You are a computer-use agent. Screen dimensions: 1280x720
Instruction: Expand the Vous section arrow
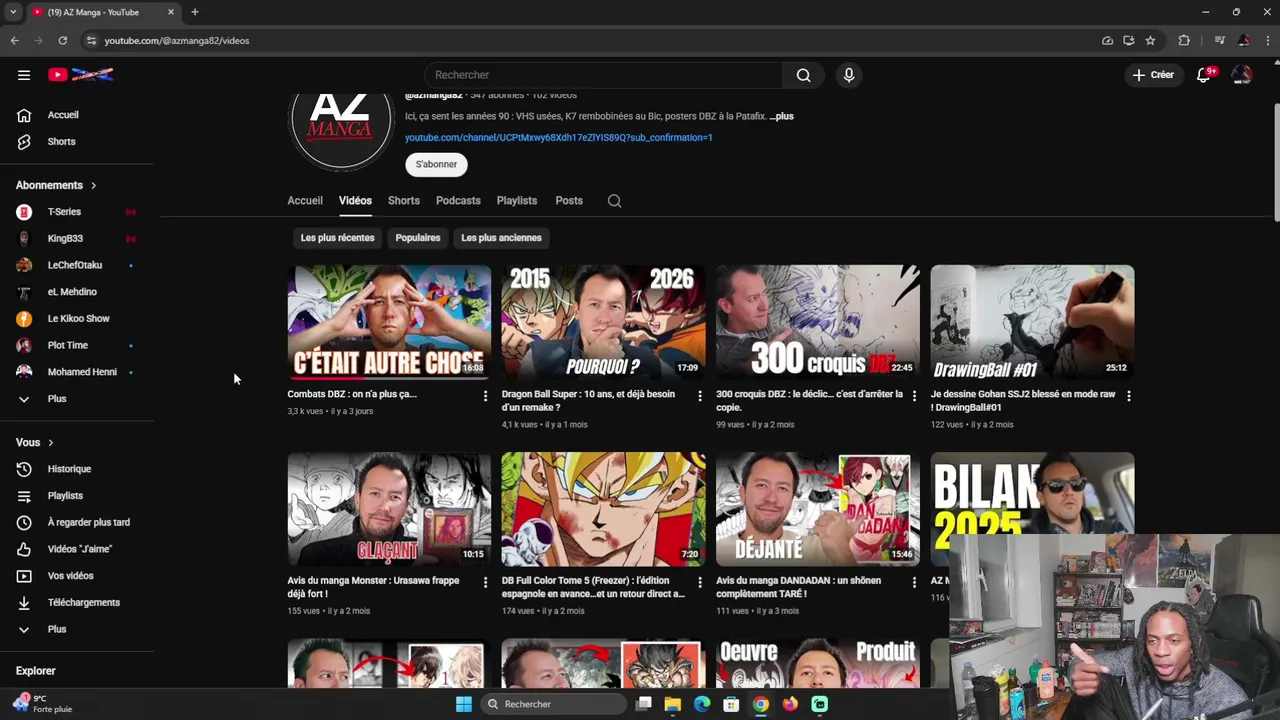51,443
